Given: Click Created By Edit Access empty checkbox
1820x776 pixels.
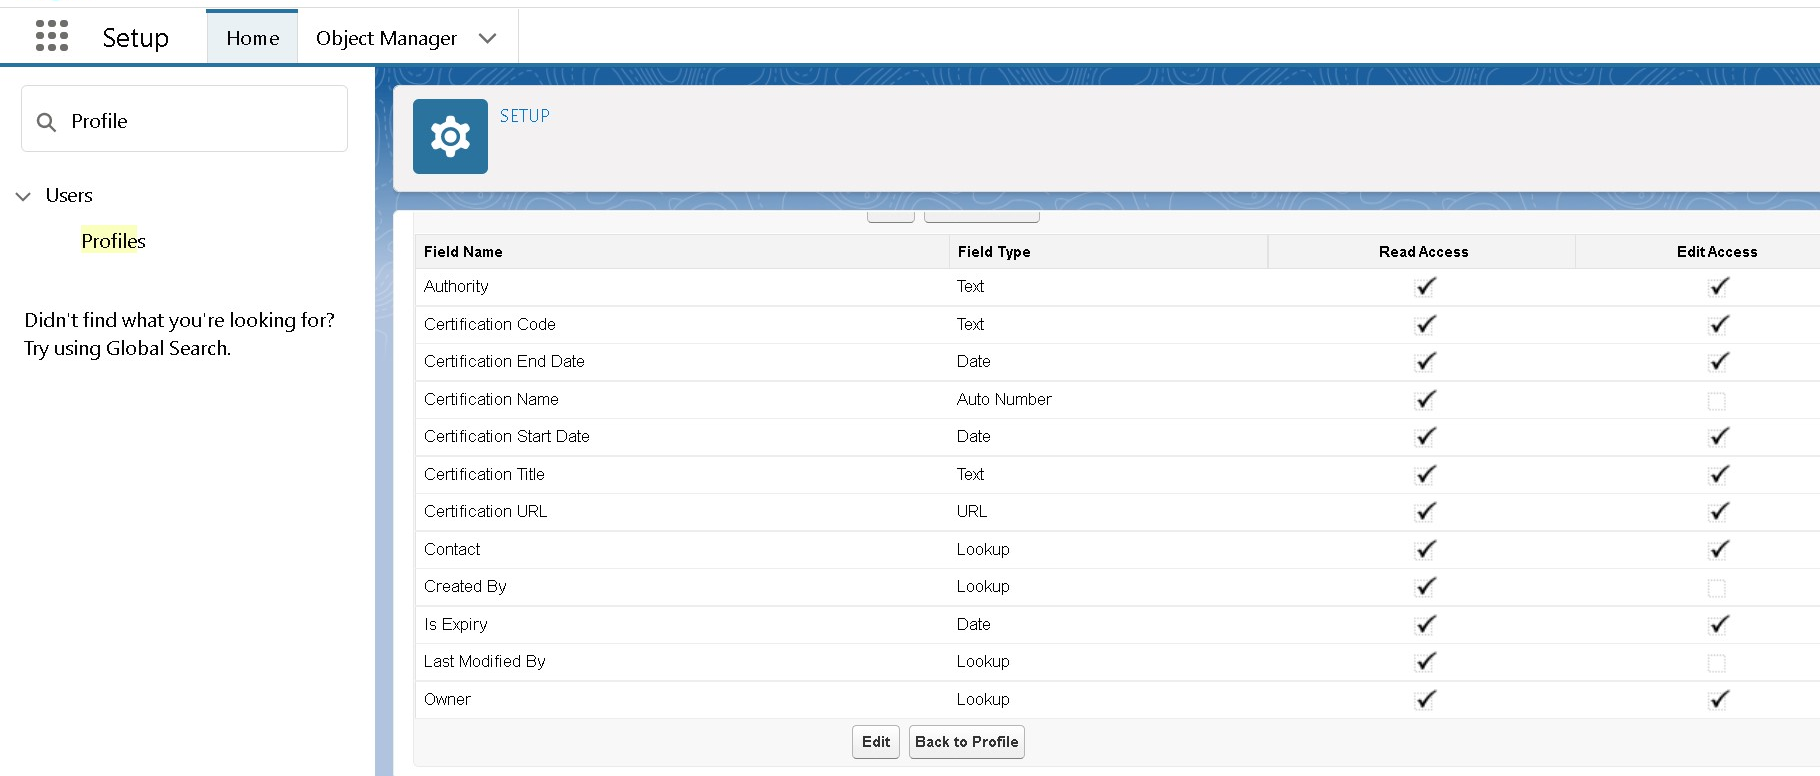Looking at the screenshot, I should point(1717,588).
